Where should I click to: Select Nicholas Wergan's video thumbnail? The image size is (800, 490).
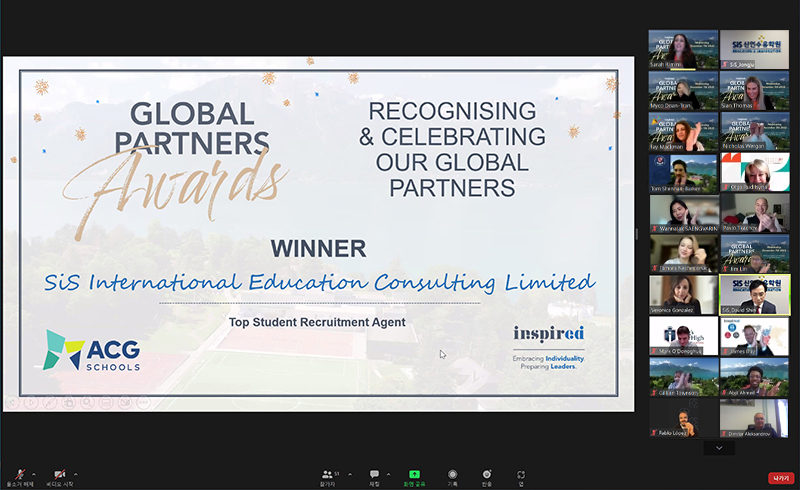click(x=755, y=132)
